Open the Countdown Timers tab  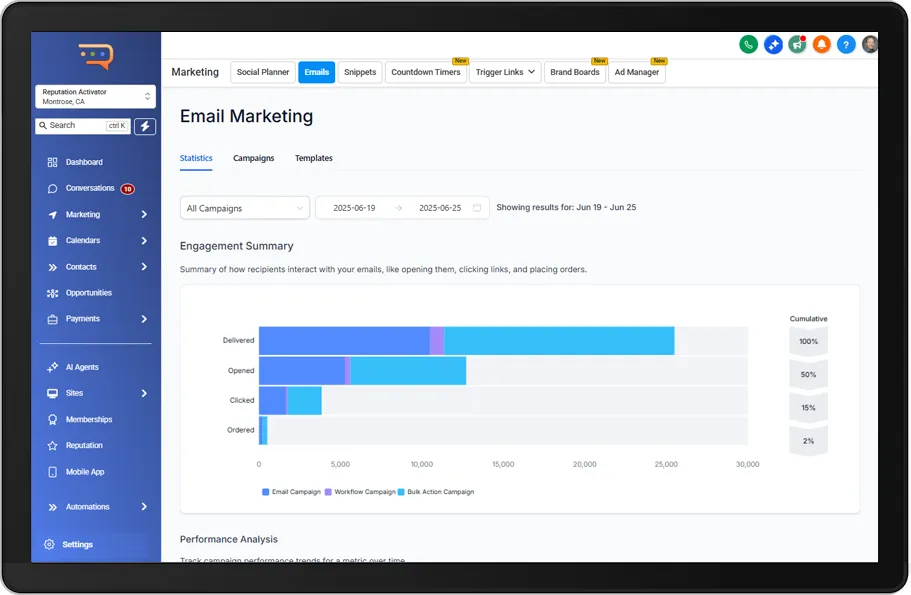click(426, 72)
